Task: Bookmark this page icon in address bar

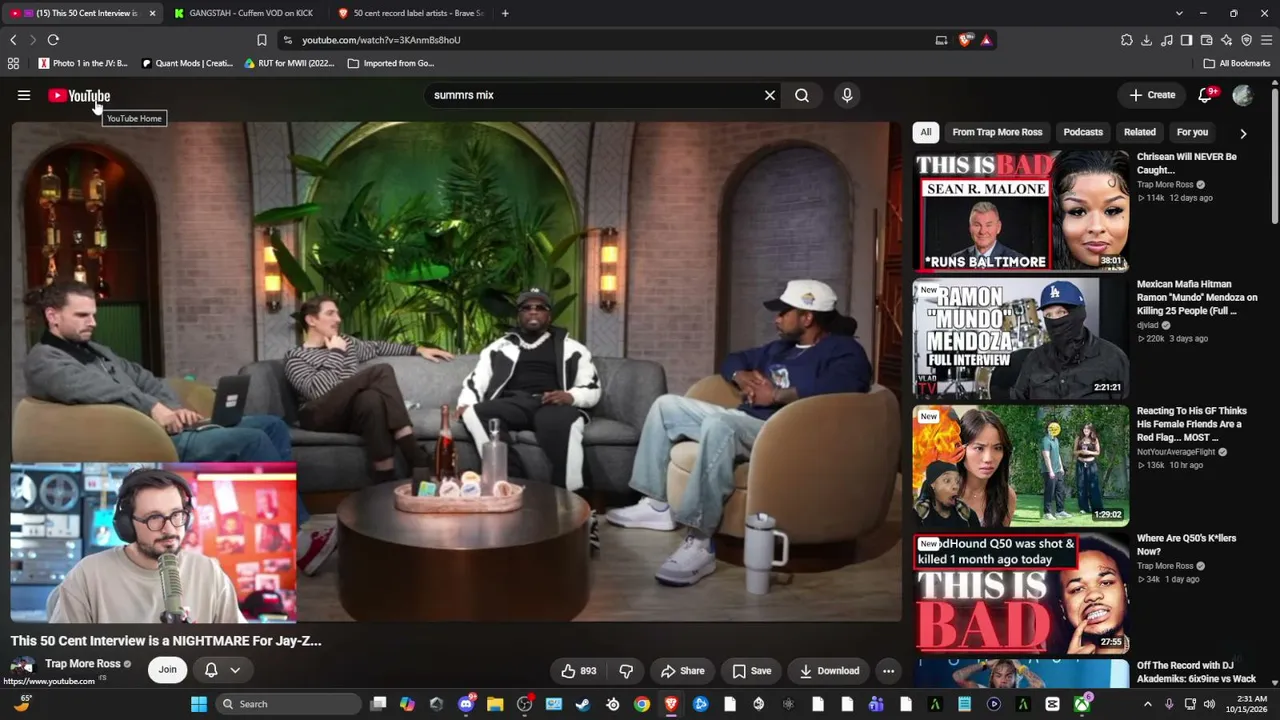Action: [262, 40]
